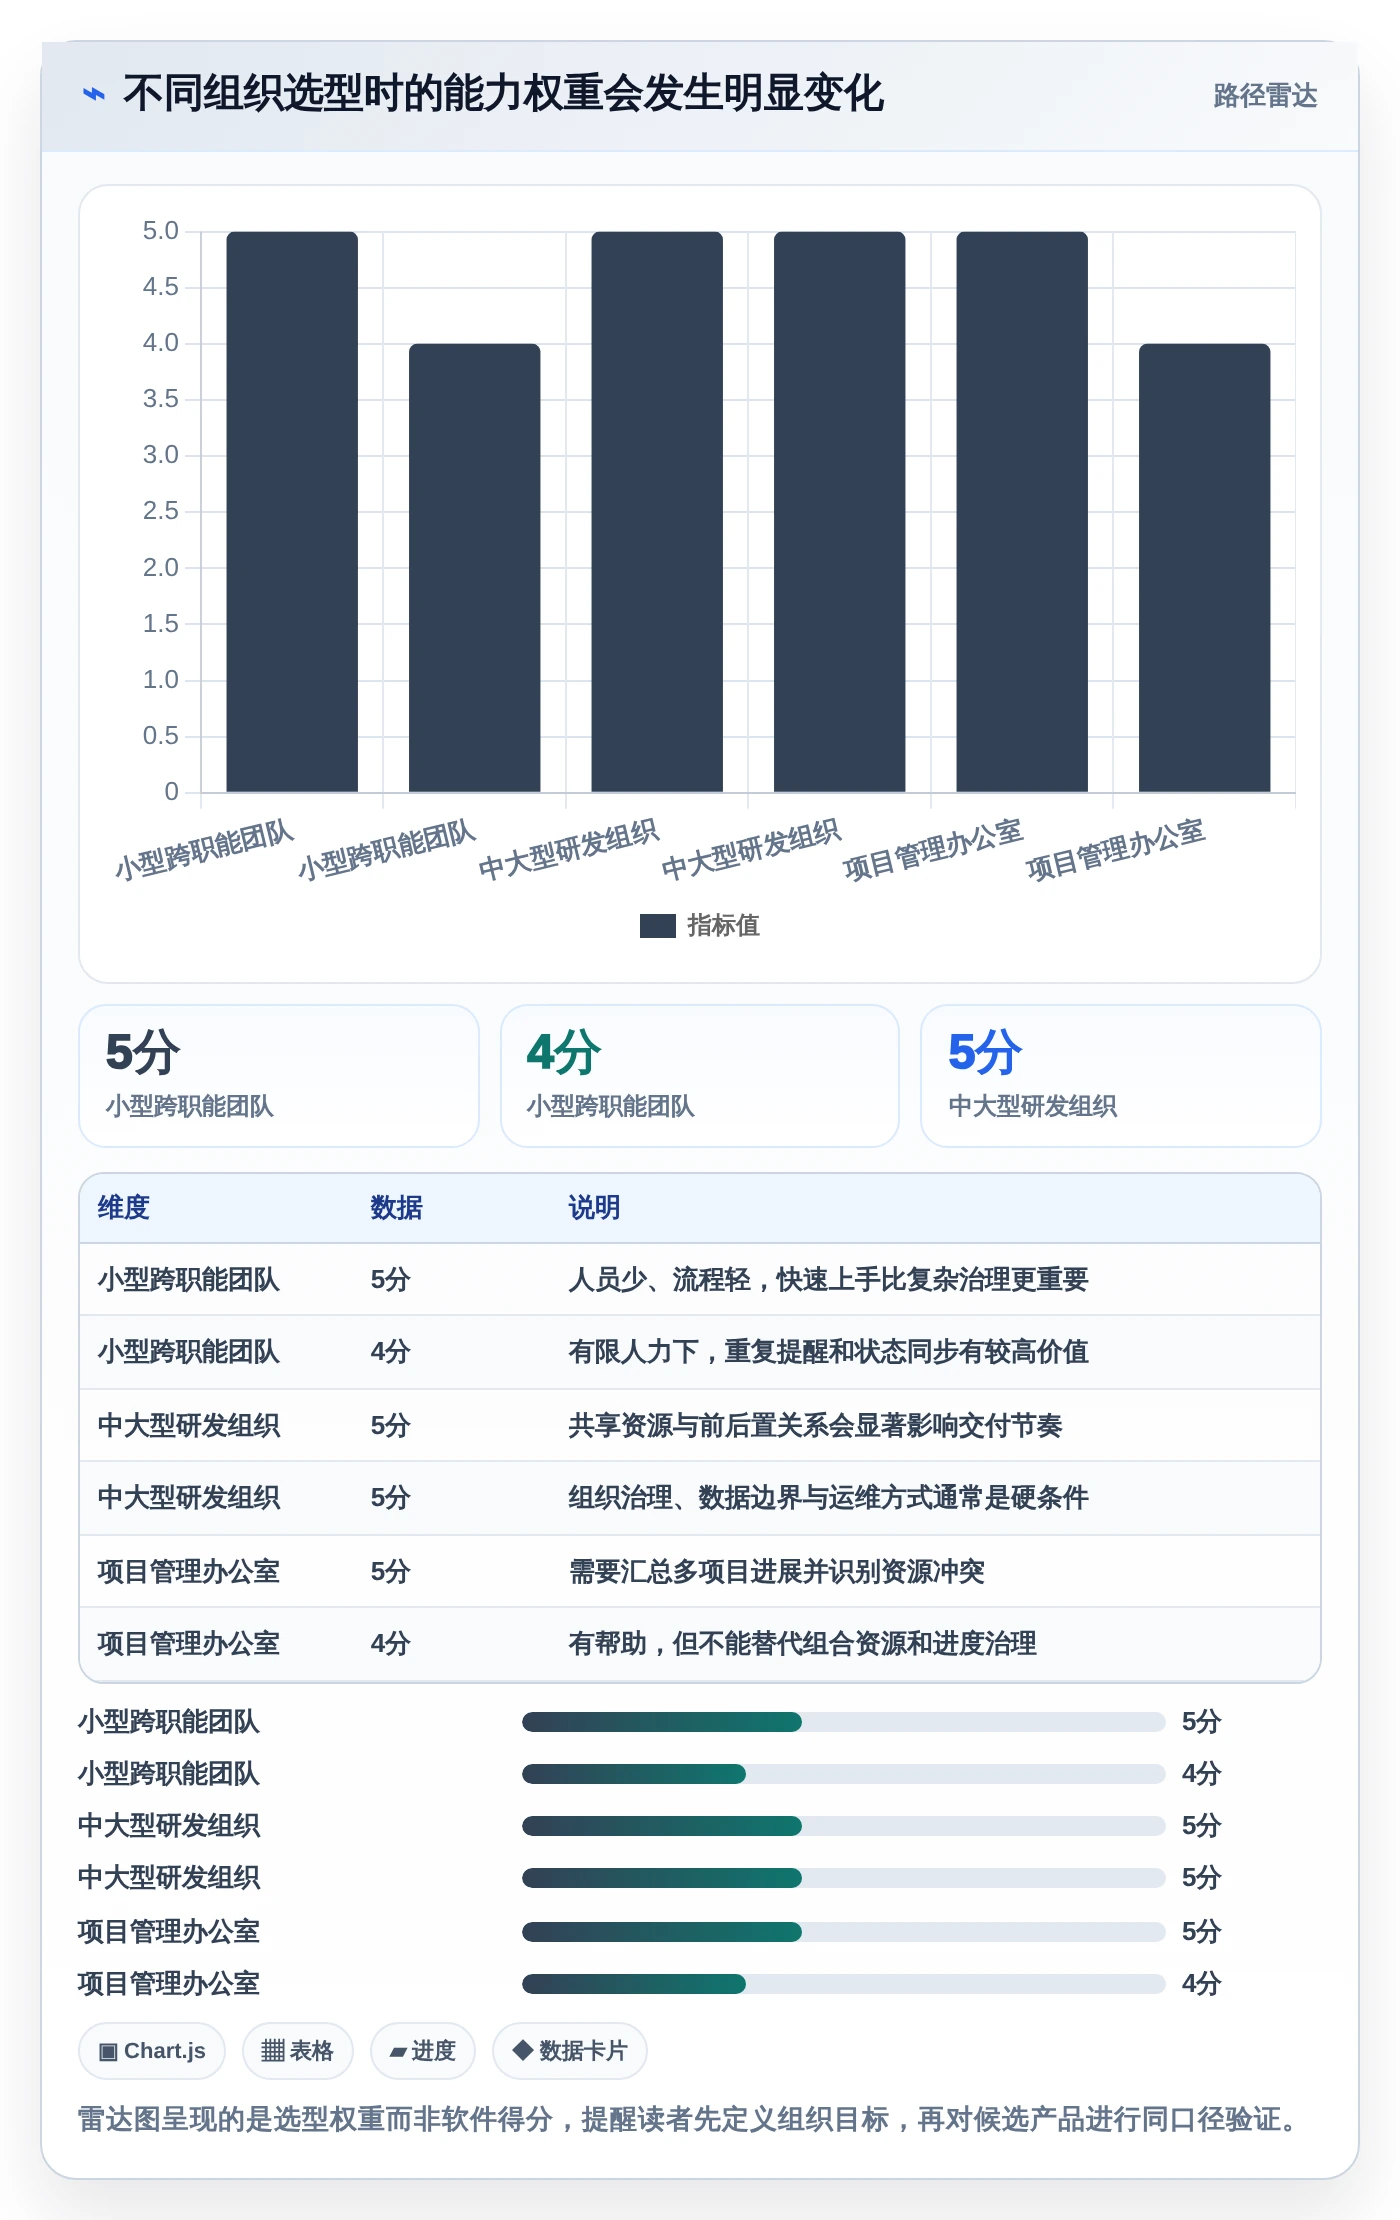Click the 5.0 label on the y-axis
The width and height of the screenshot is (1400, 2220).
pyautogui.click(x=160, y=231)
